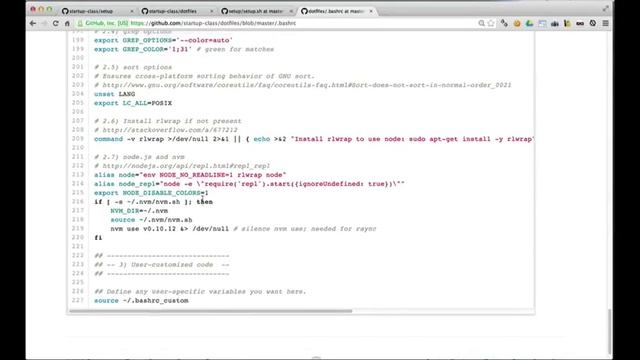Select line number 216

click(x=78, y=202)
